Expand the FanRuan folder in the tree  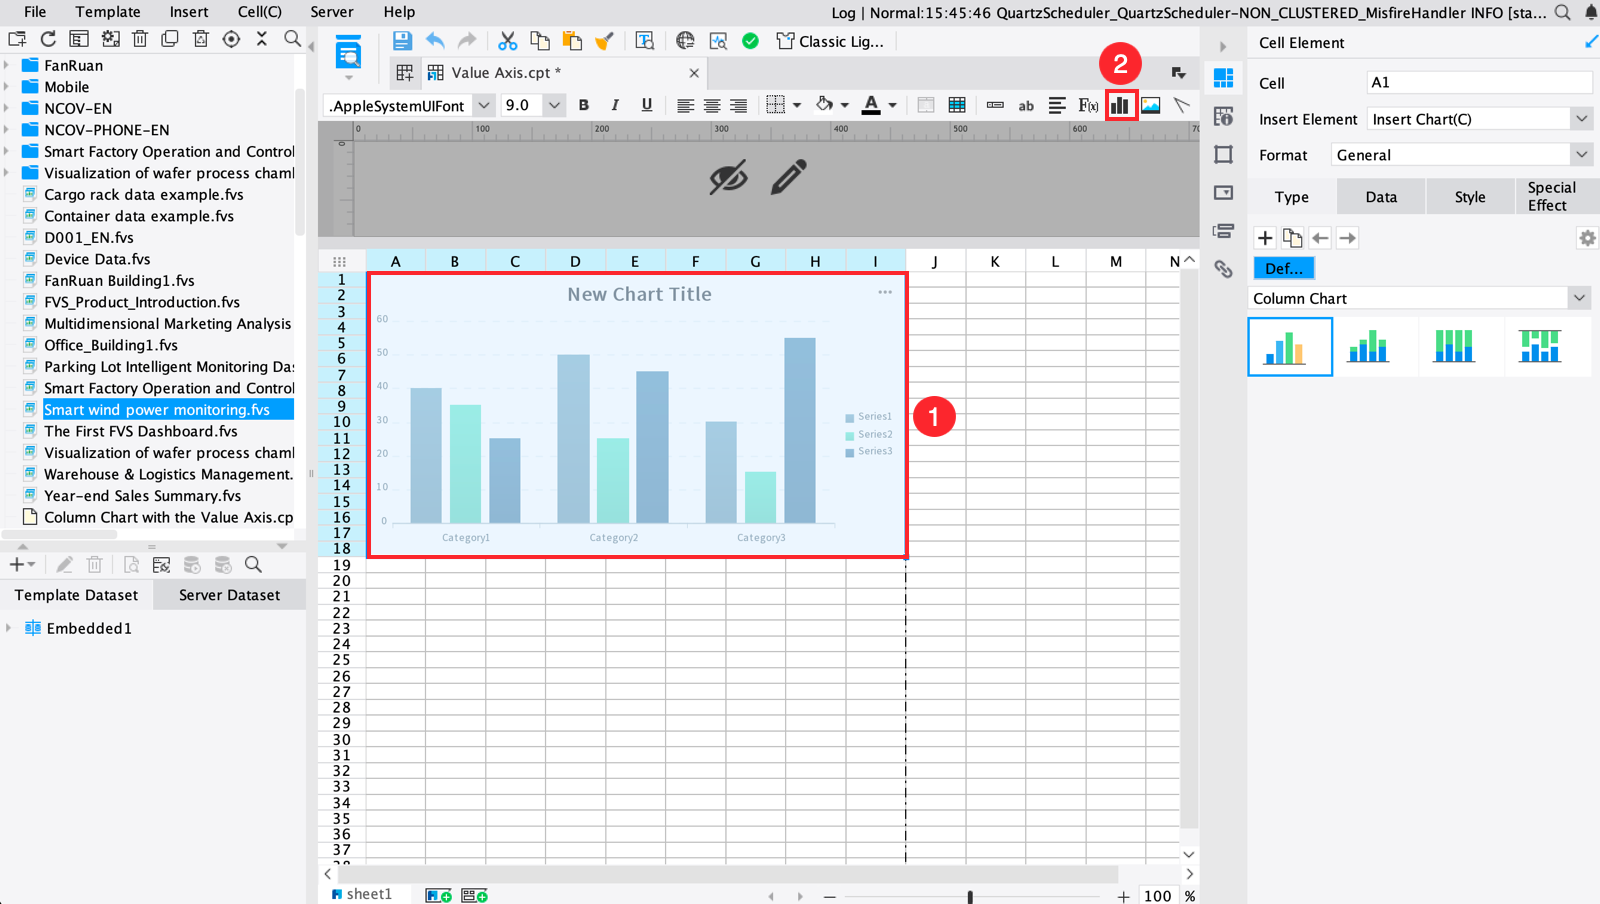tap(7, 65)
